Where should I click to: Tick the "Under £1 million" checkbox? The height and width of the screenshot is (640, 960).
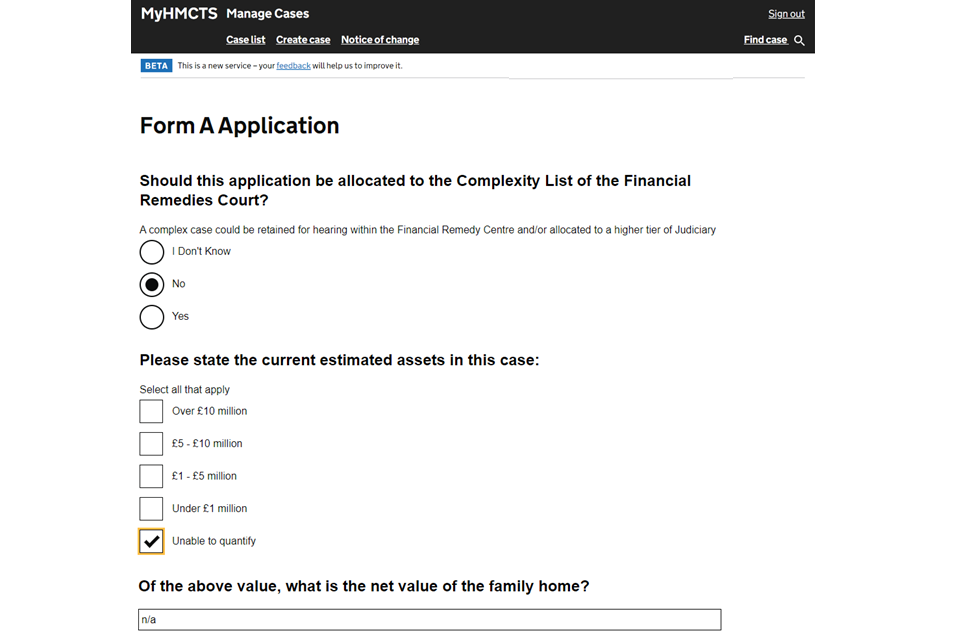(151, 508)
